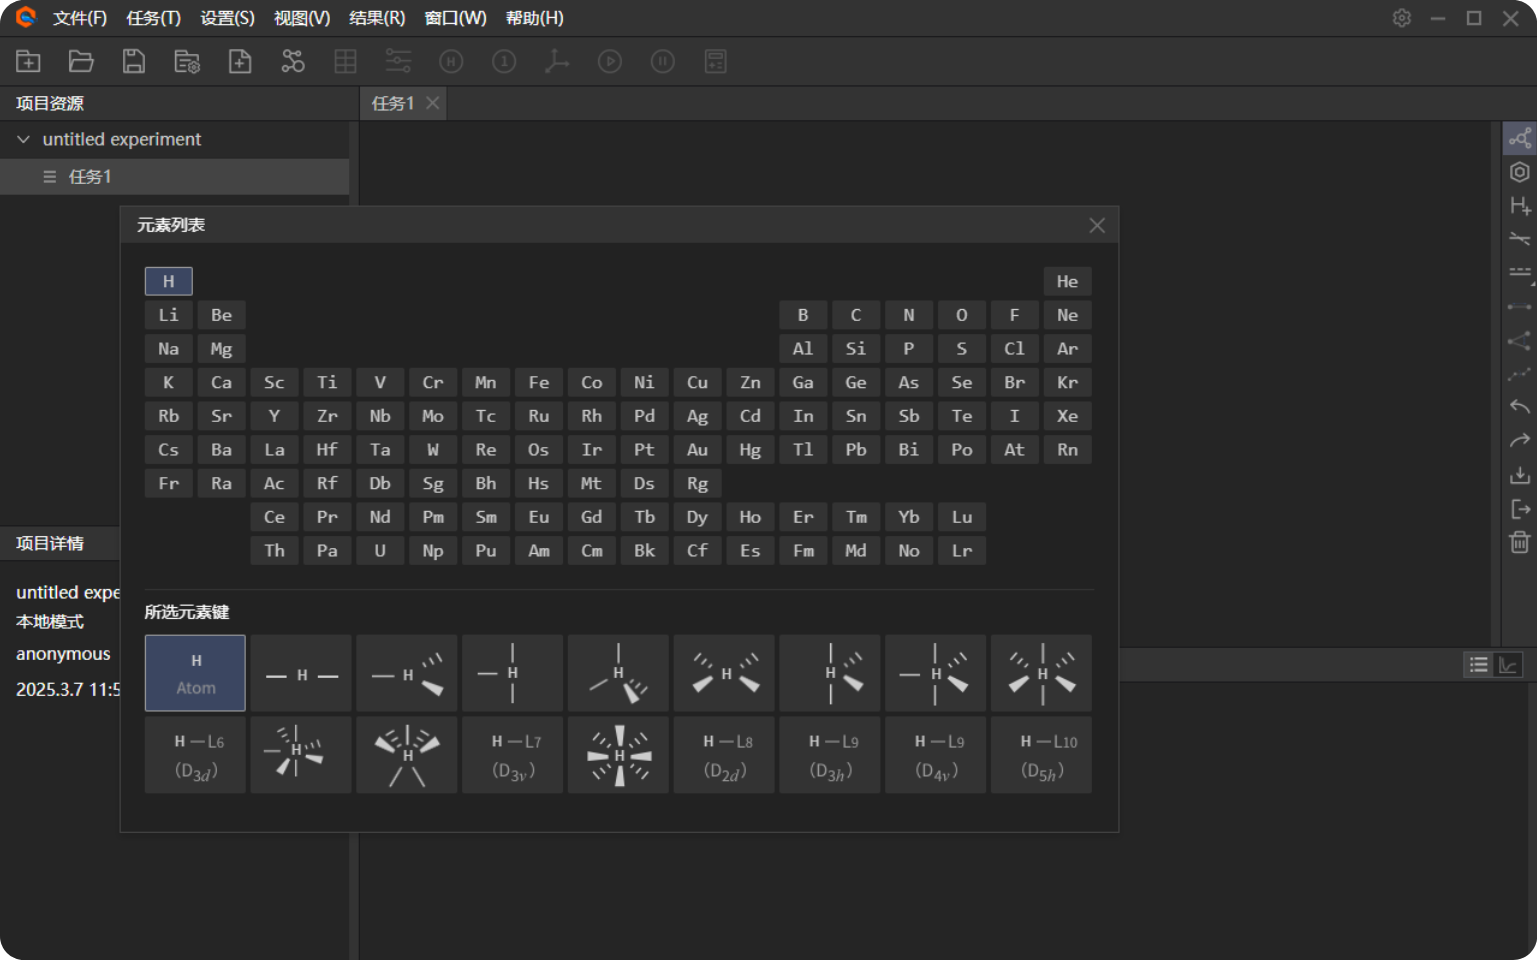The width and height of the screenshot is (1537, 960).
Task: Open the 文件(F) menu
Action: 80,18
